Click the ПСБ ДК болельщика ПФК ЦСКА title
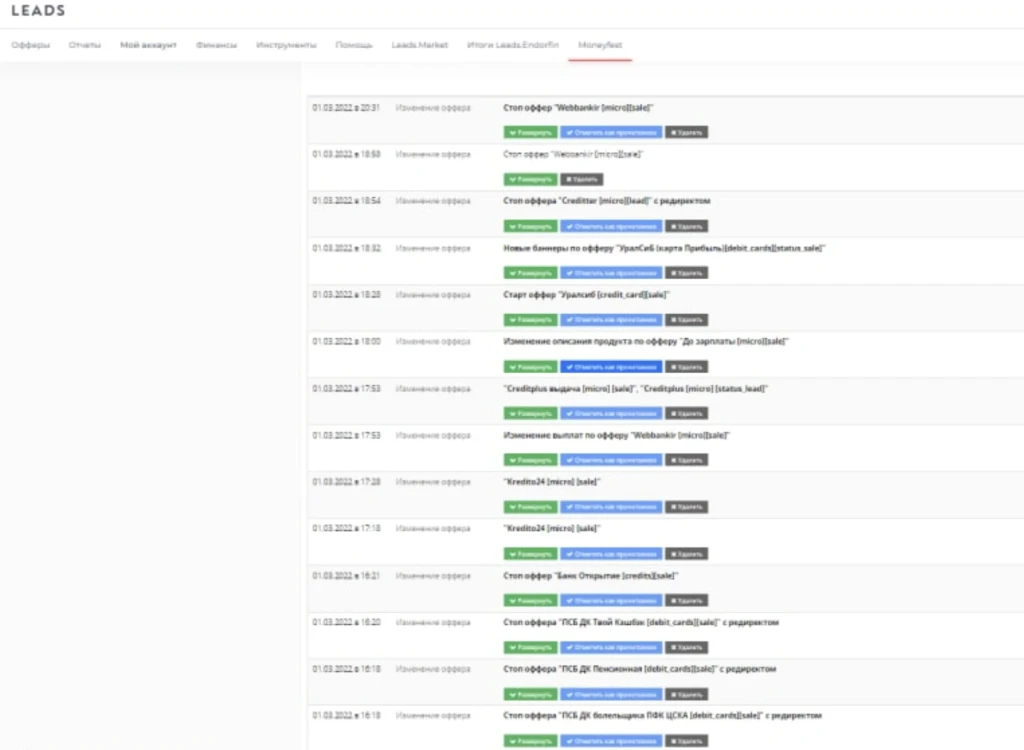Viewport: 1024px width, 750px height. tap(662, 715)
